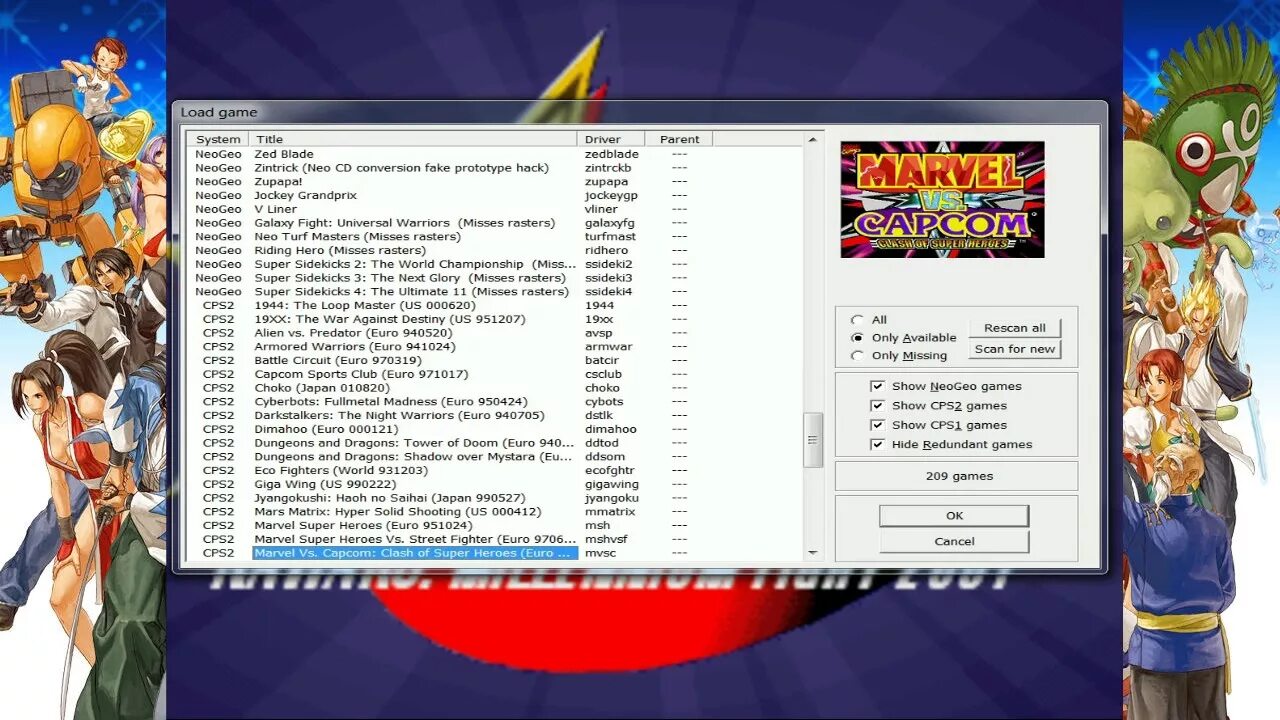1280x720 pixels.
Task: Sort list by Driver column header
Action: click(x=611, y=139)
